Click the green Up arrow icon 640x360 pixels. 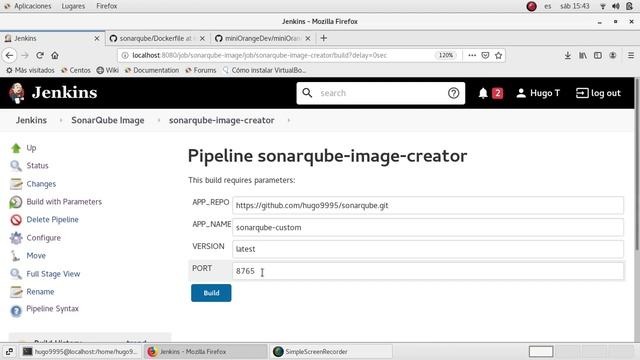(16, 148)
